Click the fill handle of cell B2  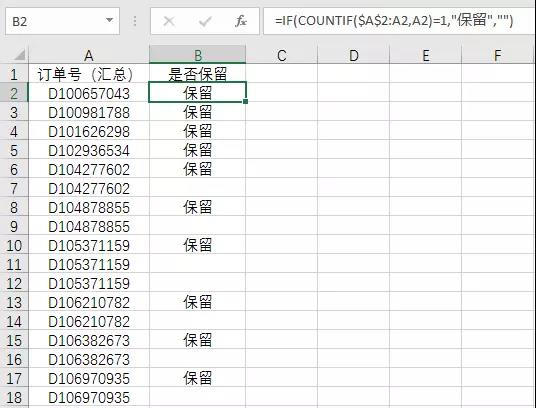(x=245, y=101)
